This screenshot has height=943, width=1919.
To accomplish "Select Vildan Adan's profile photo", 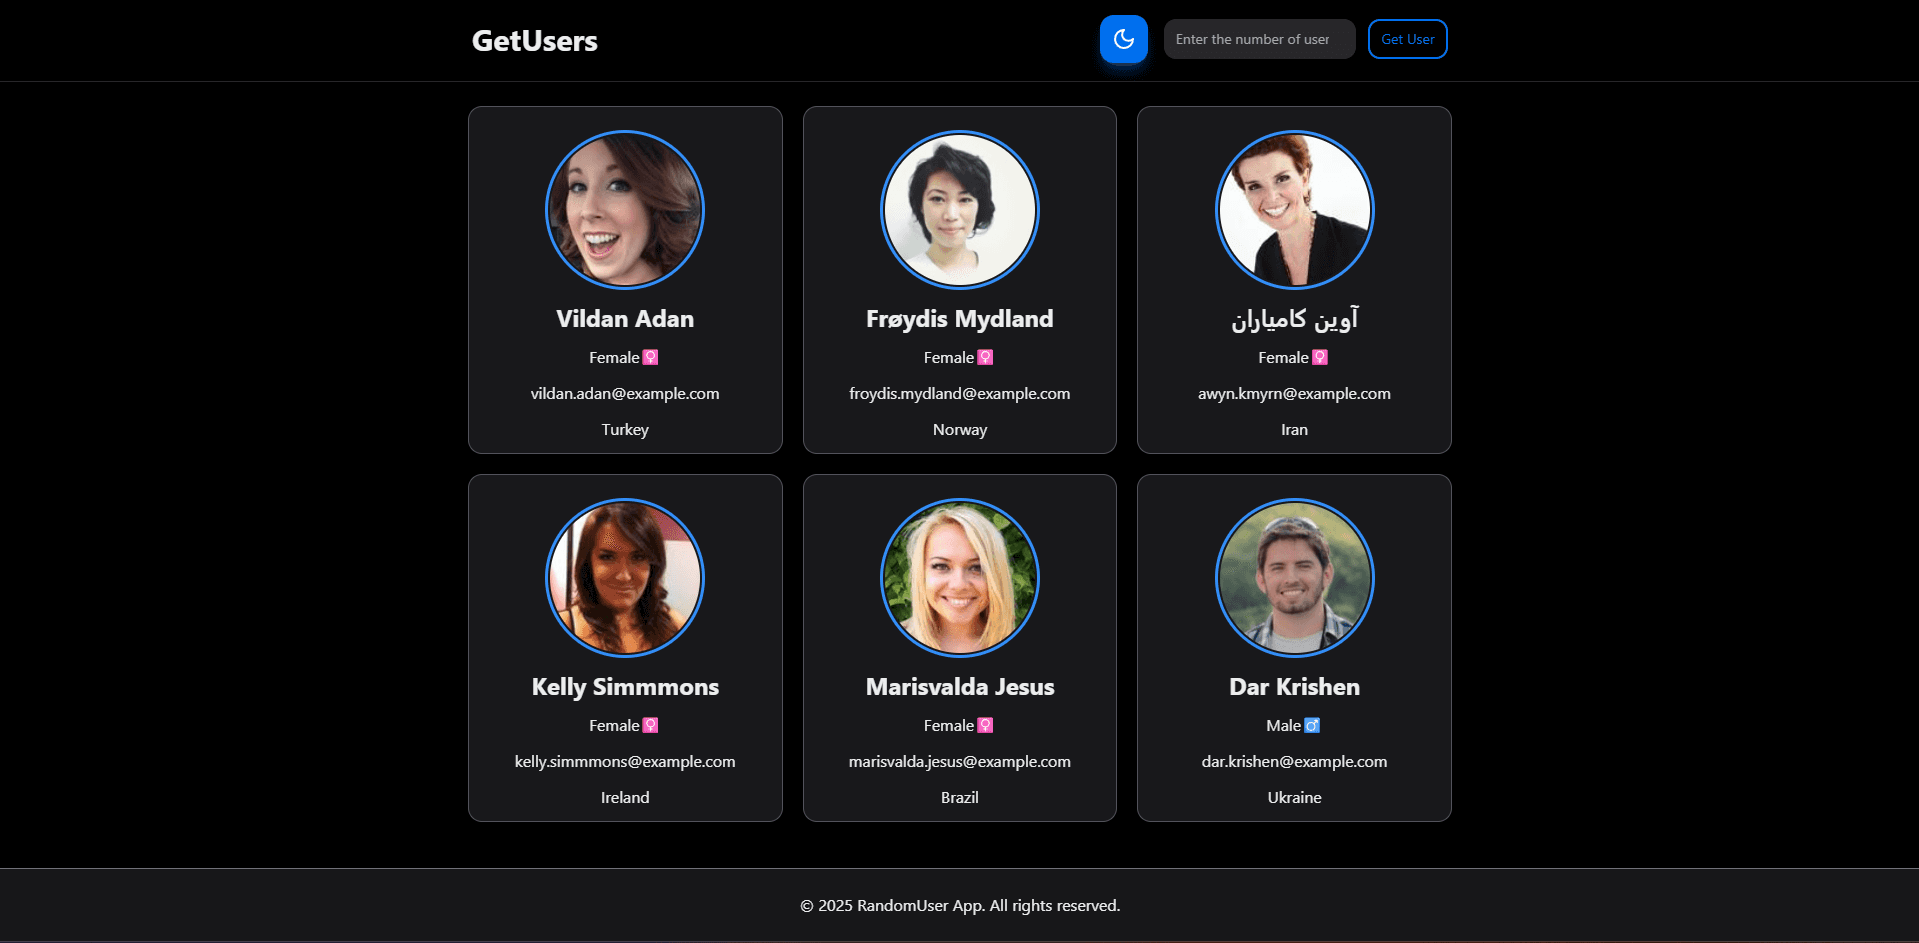I will (625, 210).
